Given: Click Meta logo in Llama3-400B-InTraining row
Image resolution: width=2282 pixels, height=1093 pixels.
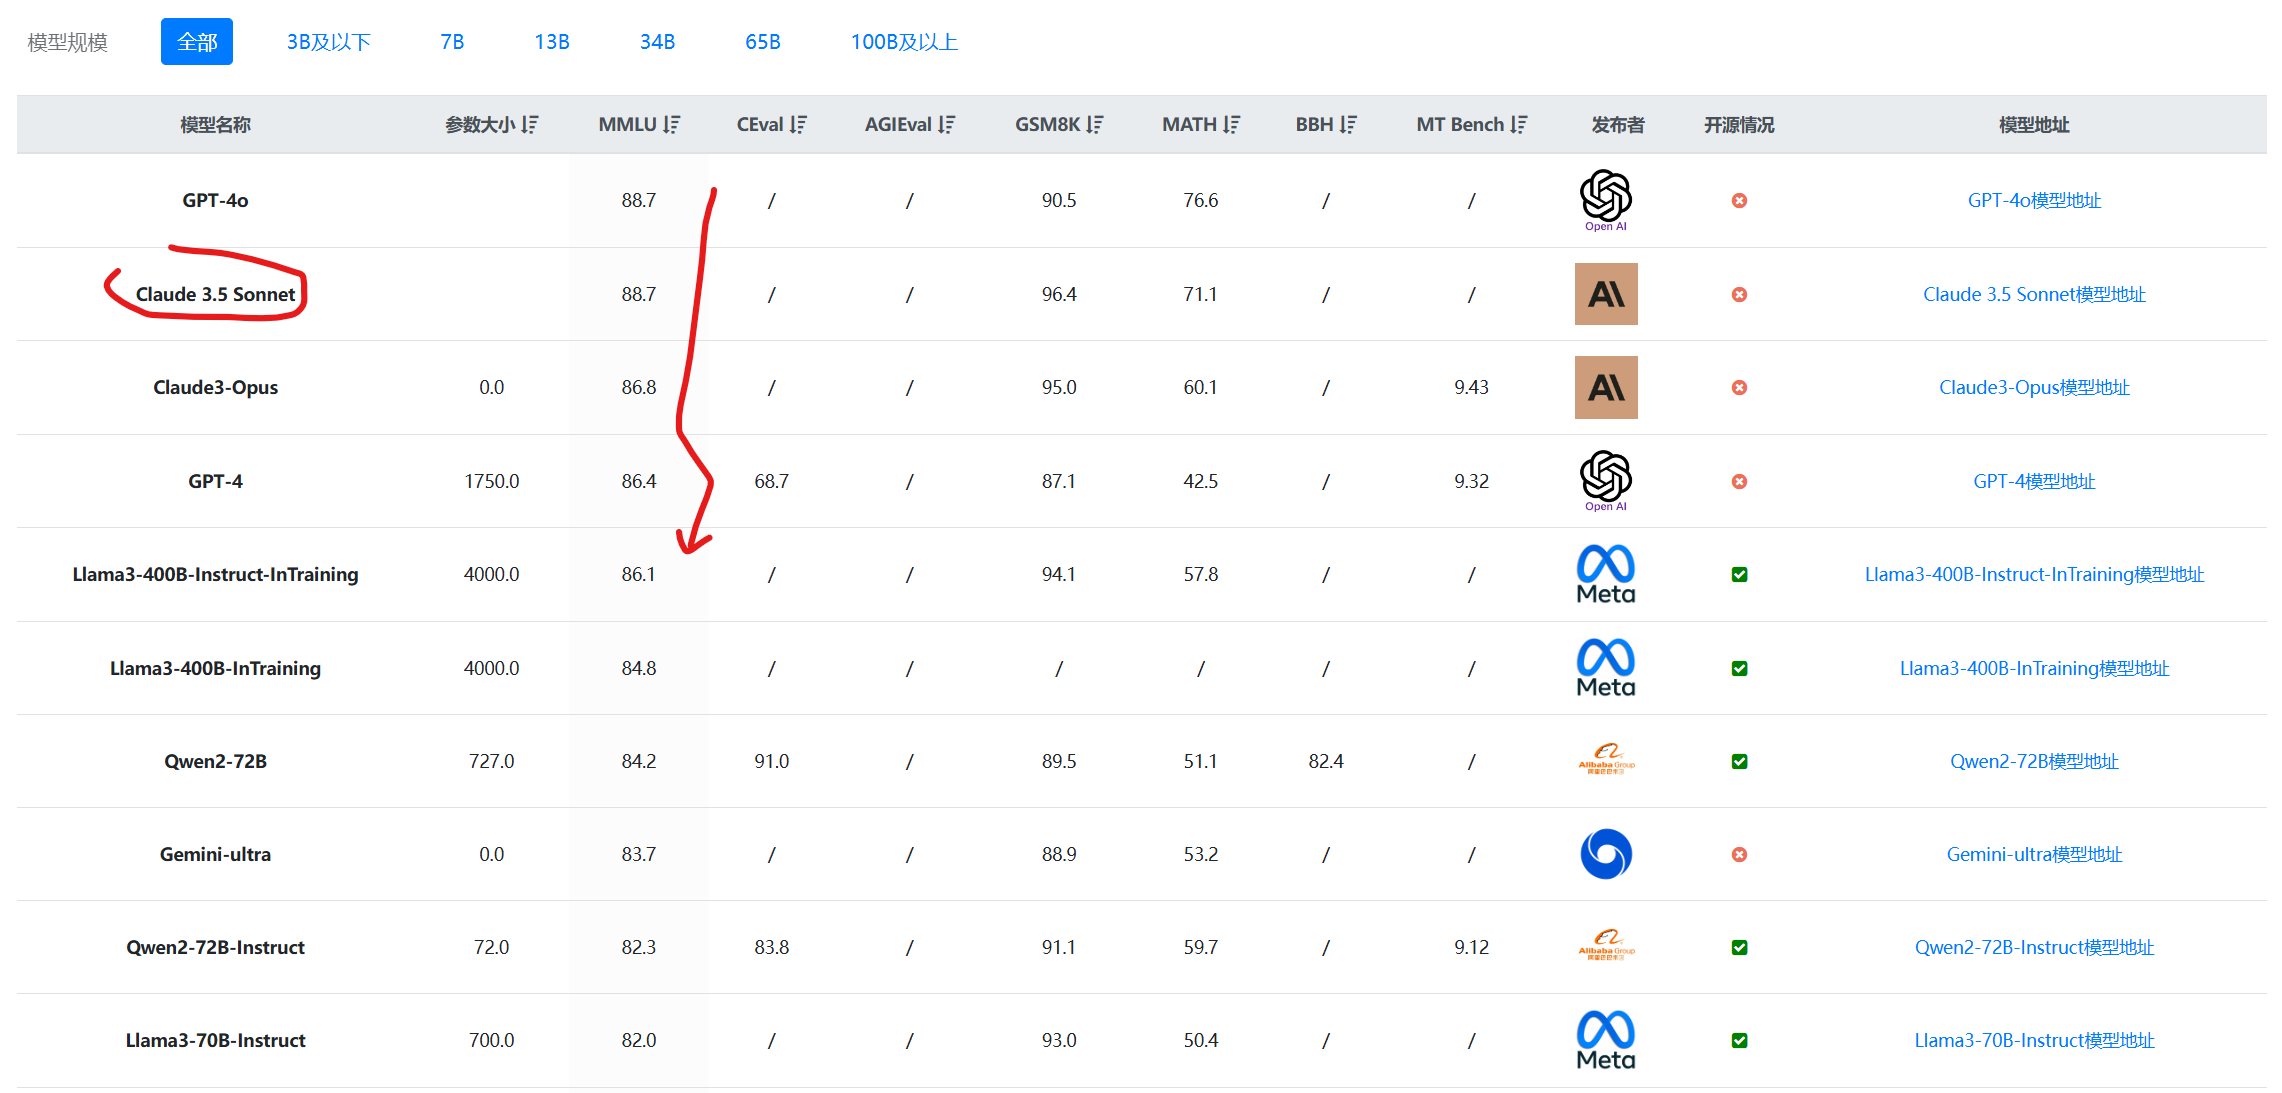Looking at the screenshot, I should tap(1606, 668).
